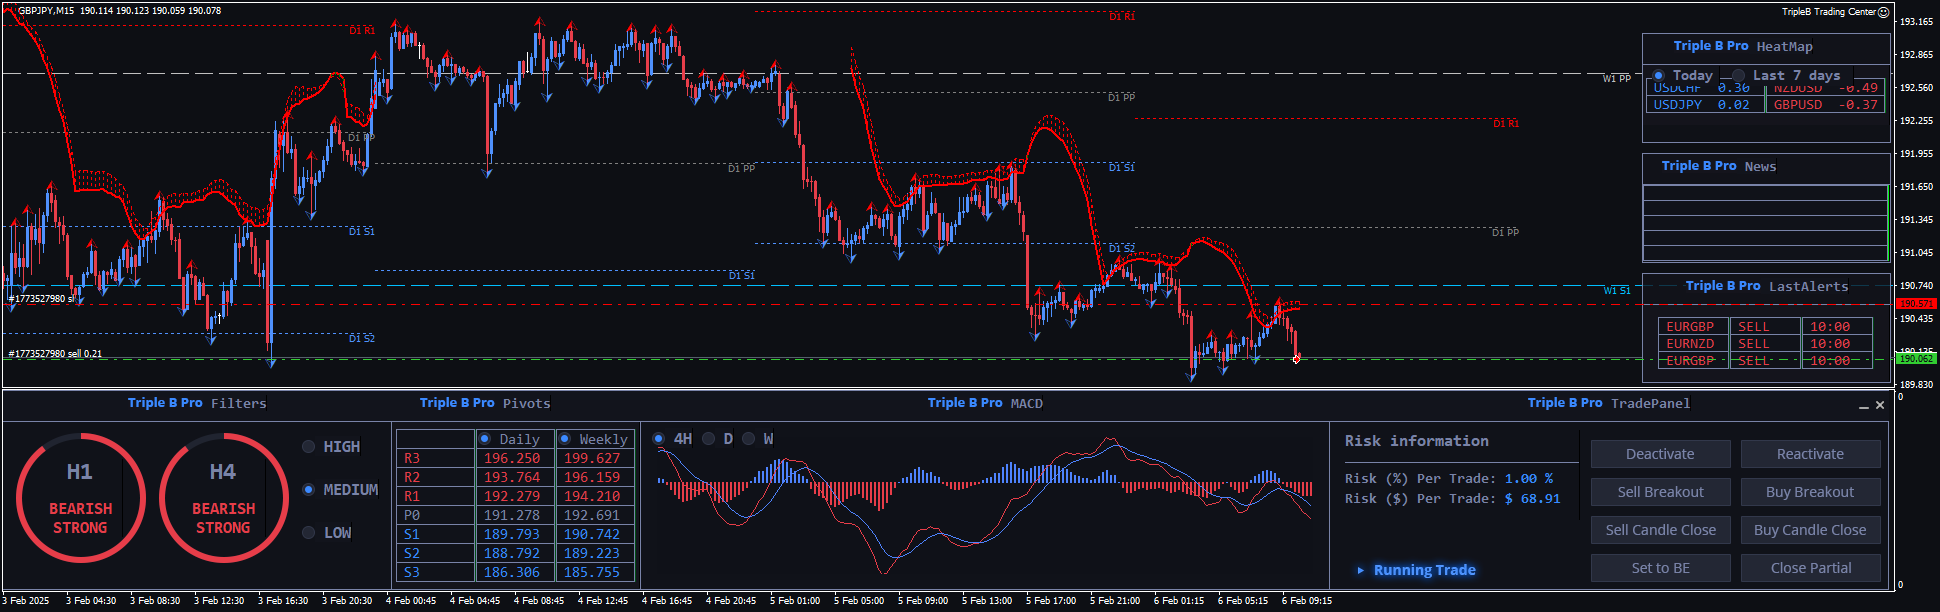Click the H4 bearish strong gauge
The height and width of the screenshot is (612, 1940).
tap(223, 497)
